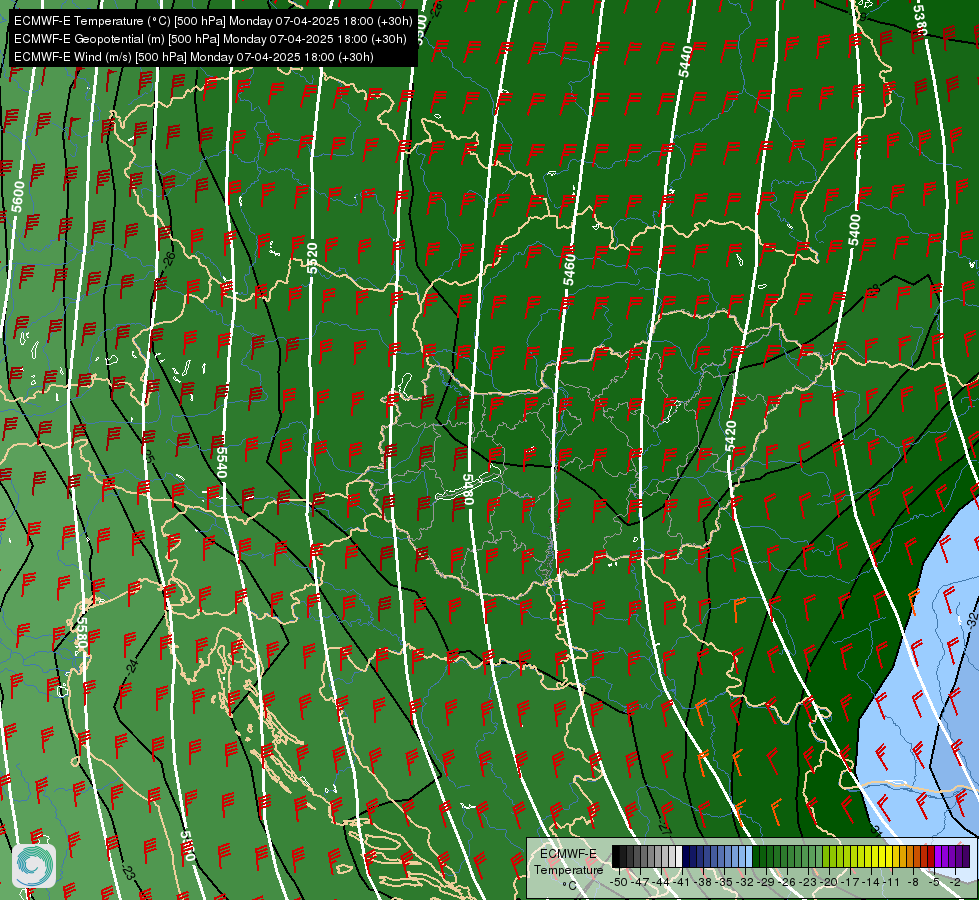Image resolution: width=979 pixels, height=900 pixels.
Task: Click the -35 value in the legend
Action: (x=723, y=882)
